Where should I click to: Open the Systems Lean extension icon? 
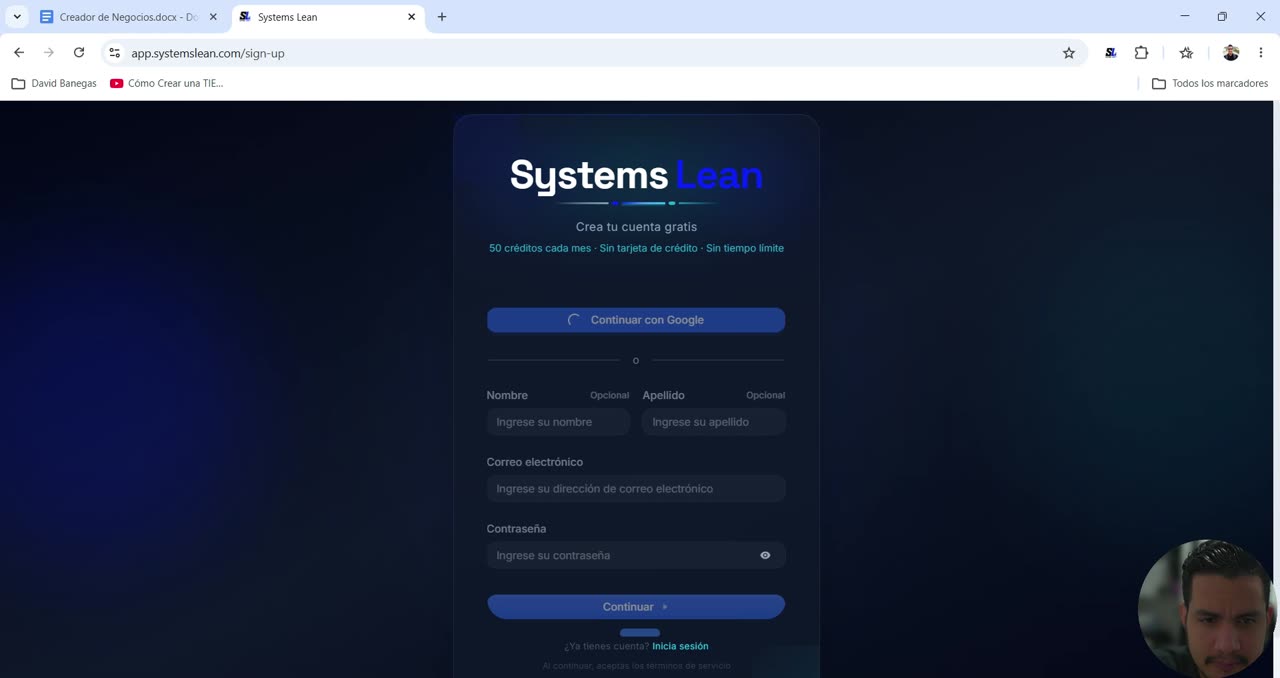coord(1110,53)
